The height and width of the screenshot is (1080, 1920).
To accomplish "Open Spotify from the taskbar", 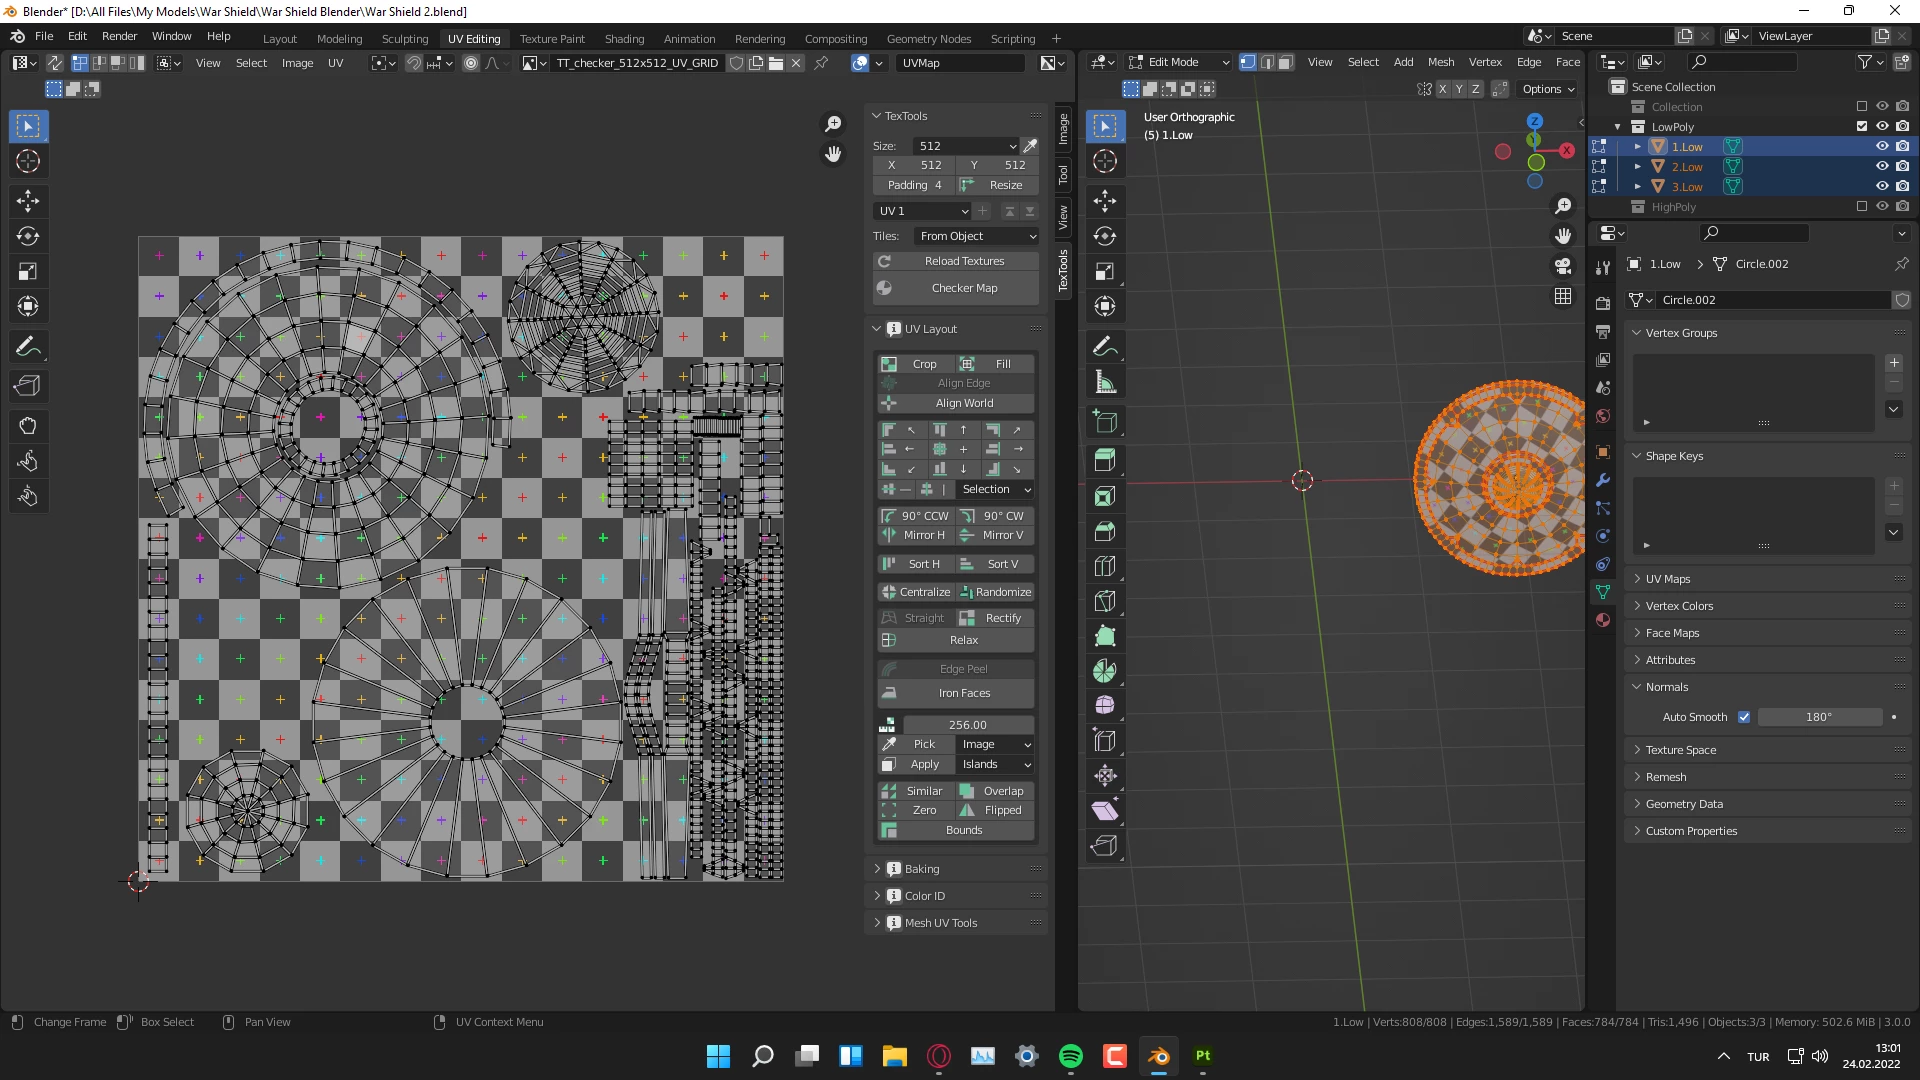I will click(x=1070, y=1056).
